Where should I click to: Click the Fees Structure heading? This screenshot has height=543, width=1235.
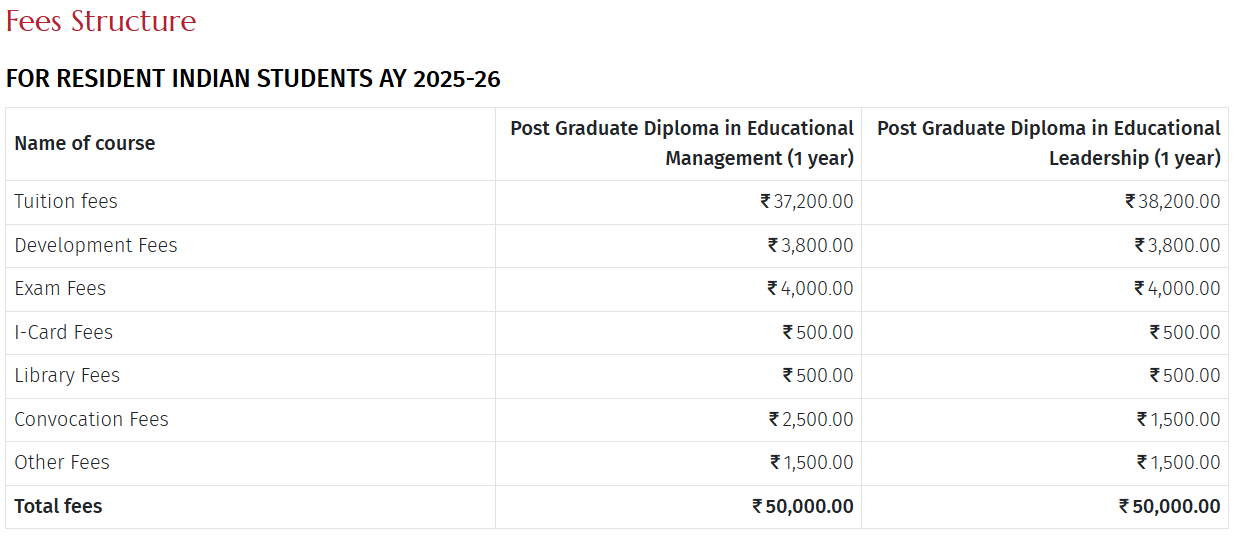coord(101,21)
